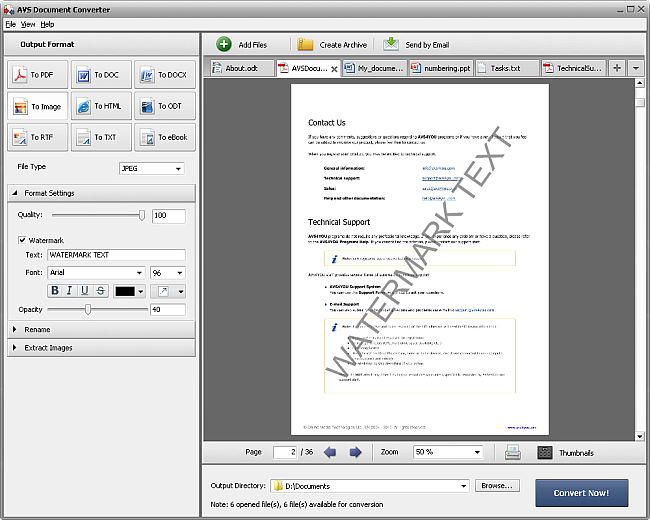The image size is (650, 520).
Task: Click the preview scrollbar down arrow
Action: (640, 436)
